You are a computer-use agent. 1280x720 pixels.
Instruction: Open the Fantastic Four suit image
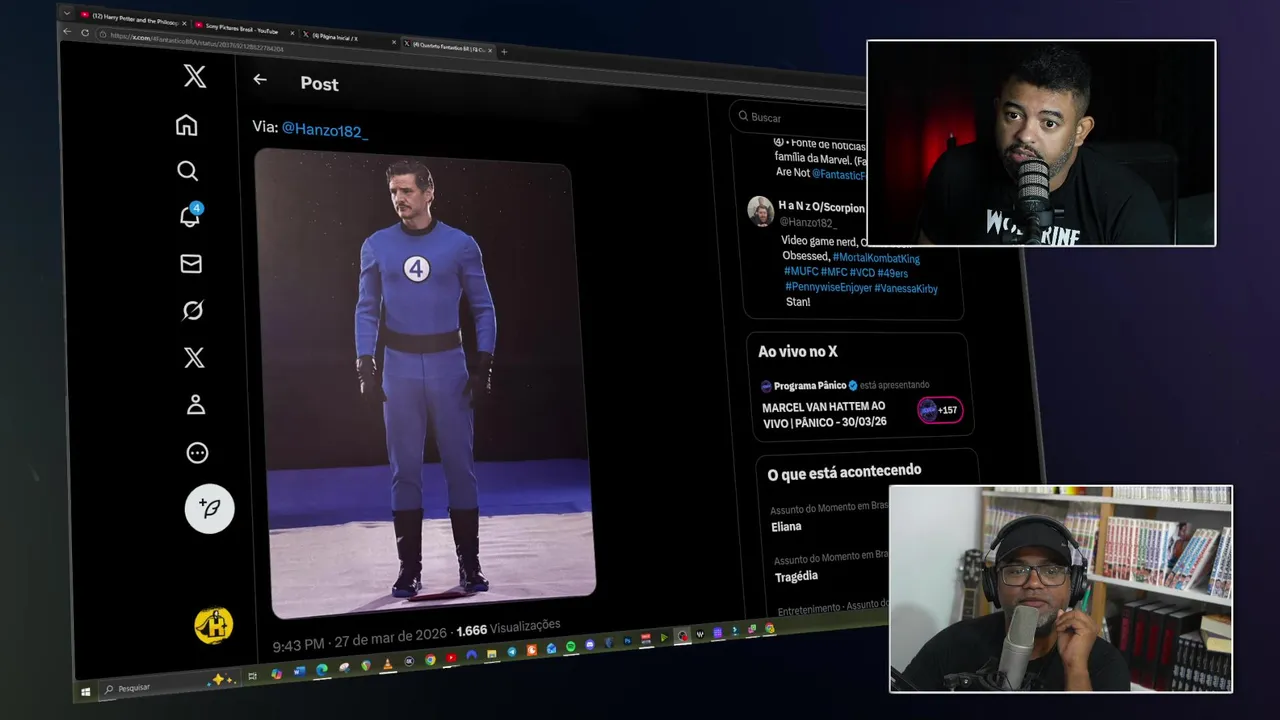tap(424, 383)
